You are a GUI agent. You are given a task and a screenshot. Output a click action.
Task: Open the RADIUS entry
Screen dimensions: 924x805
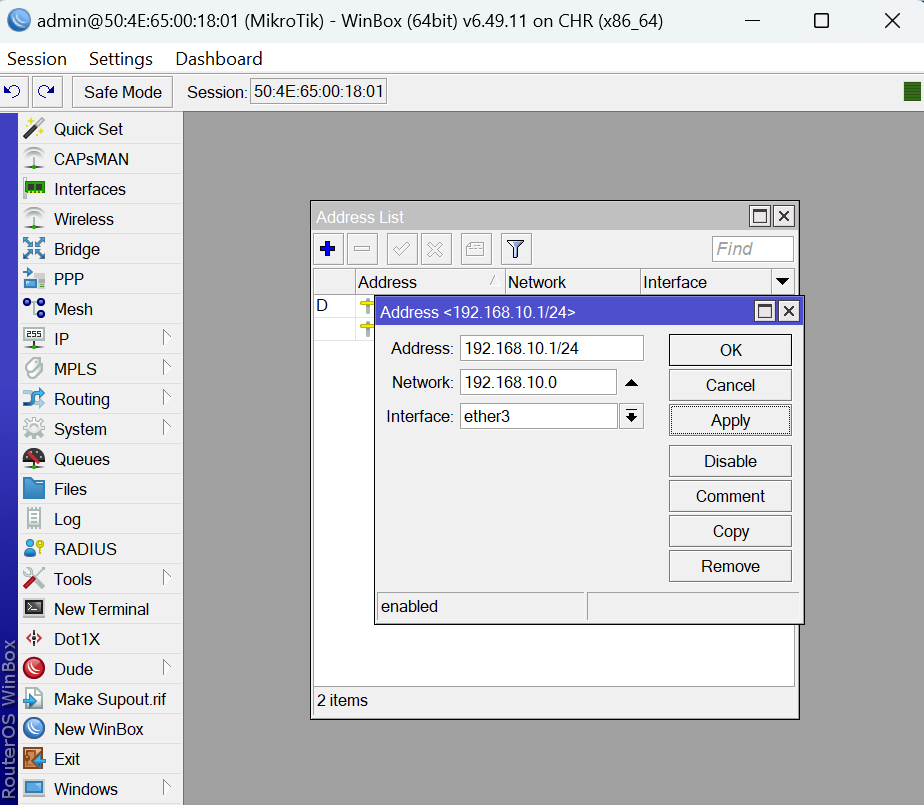[x=100, y=549]
